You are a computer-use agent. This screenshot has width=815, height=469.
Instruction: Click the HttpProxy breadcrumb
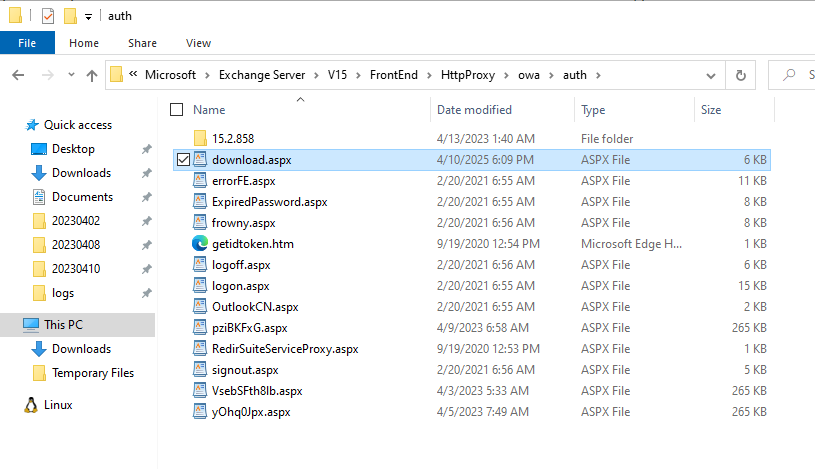[468, 75]
